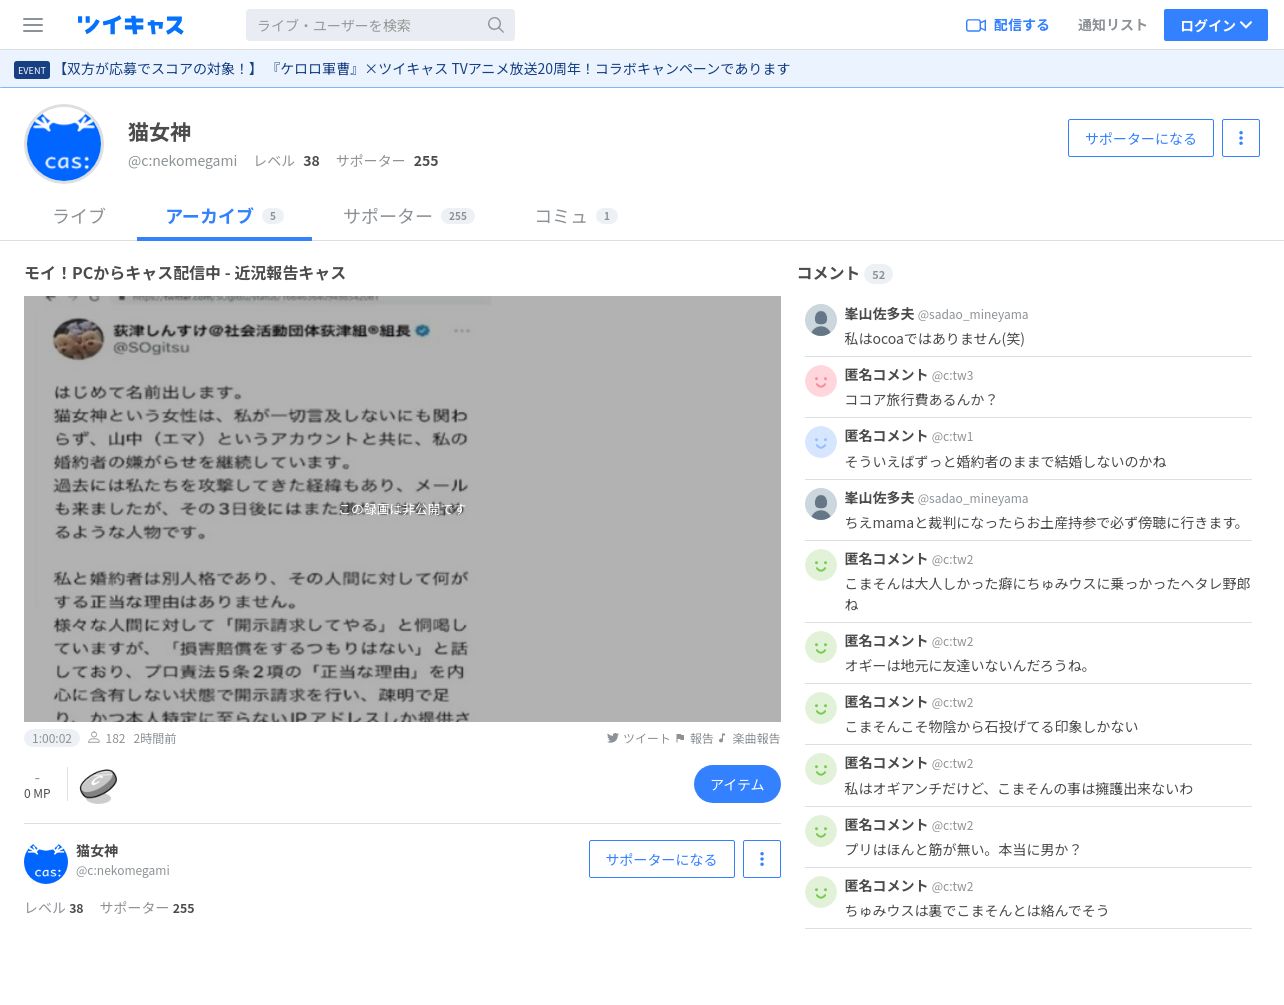Click the archived video player
The image size is (1284, 1005).
pyautogui.click(x=402, y=509)
